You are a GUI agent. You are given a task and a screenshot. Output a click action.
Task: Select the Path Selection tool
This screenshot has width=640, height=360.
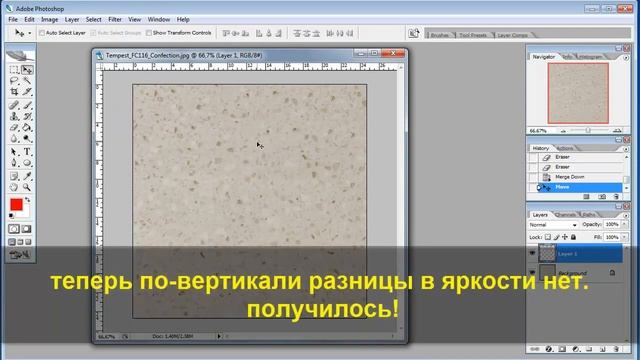click(x=14, y=152)
